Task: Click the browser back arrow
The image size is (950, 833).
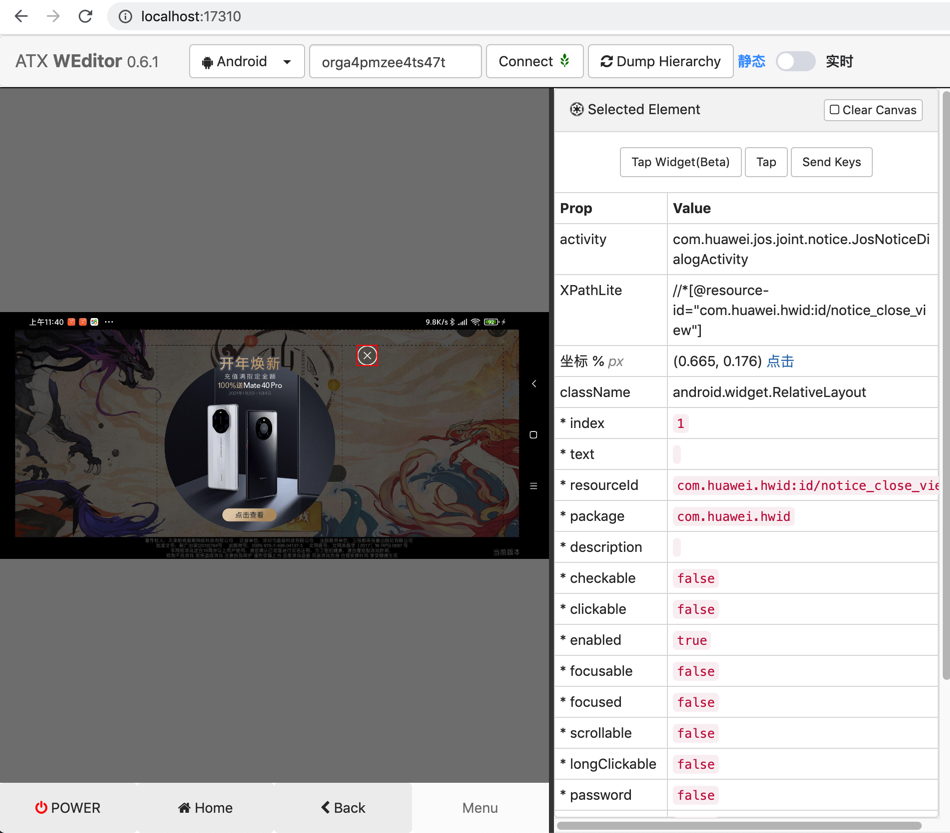Action: 21,16
